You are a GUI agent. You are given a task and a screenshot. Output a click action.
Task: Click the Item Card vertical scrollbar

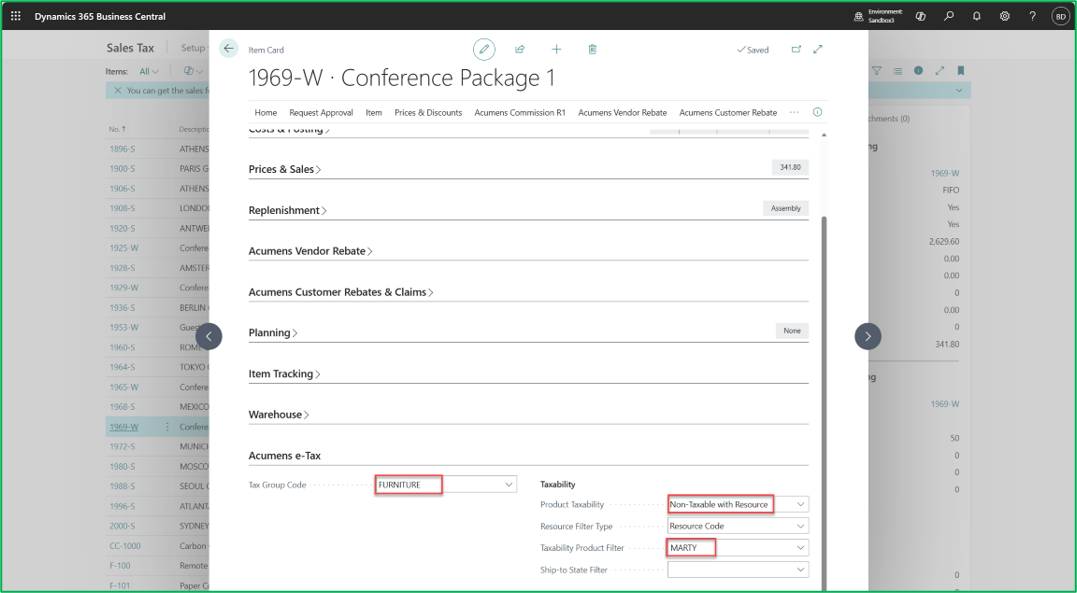[x=824, y=404]
